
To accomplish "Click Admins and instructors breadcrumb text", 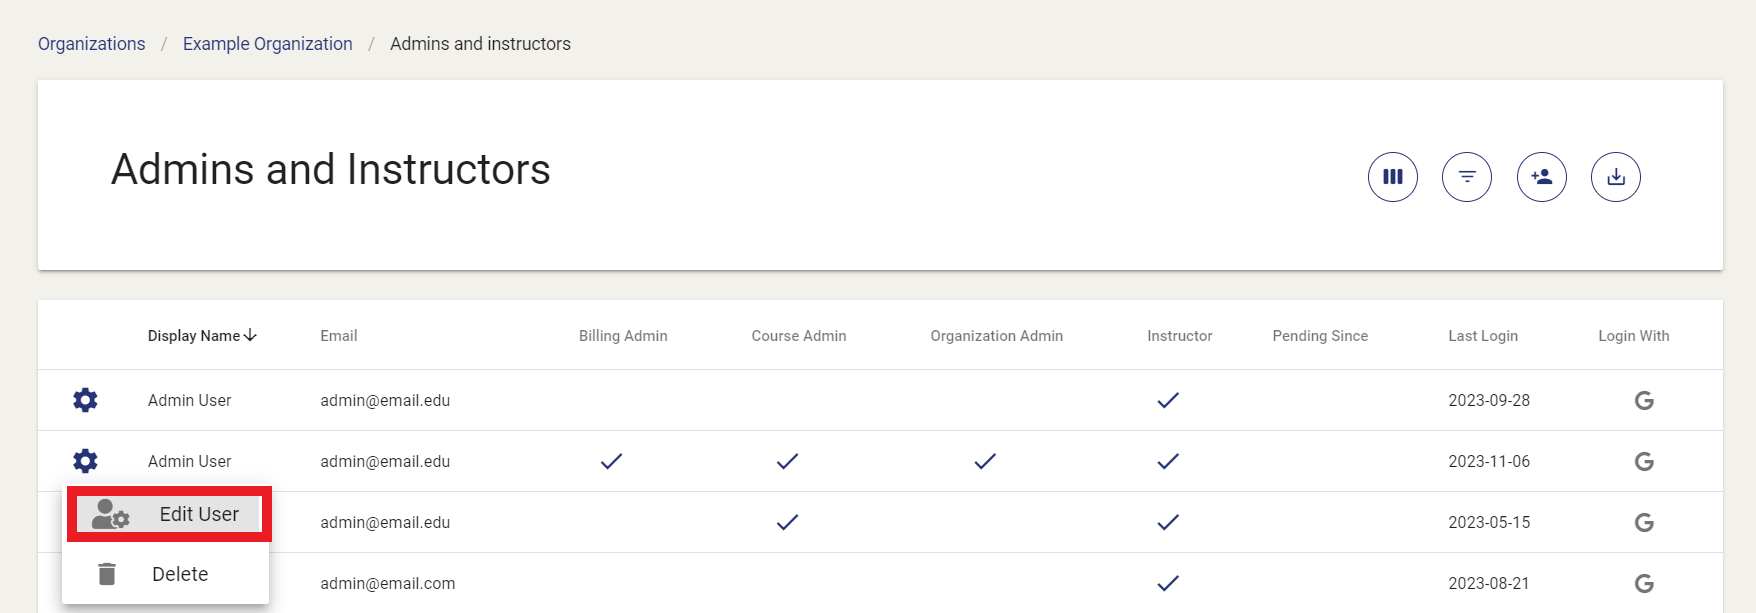I will pos(480,44).
